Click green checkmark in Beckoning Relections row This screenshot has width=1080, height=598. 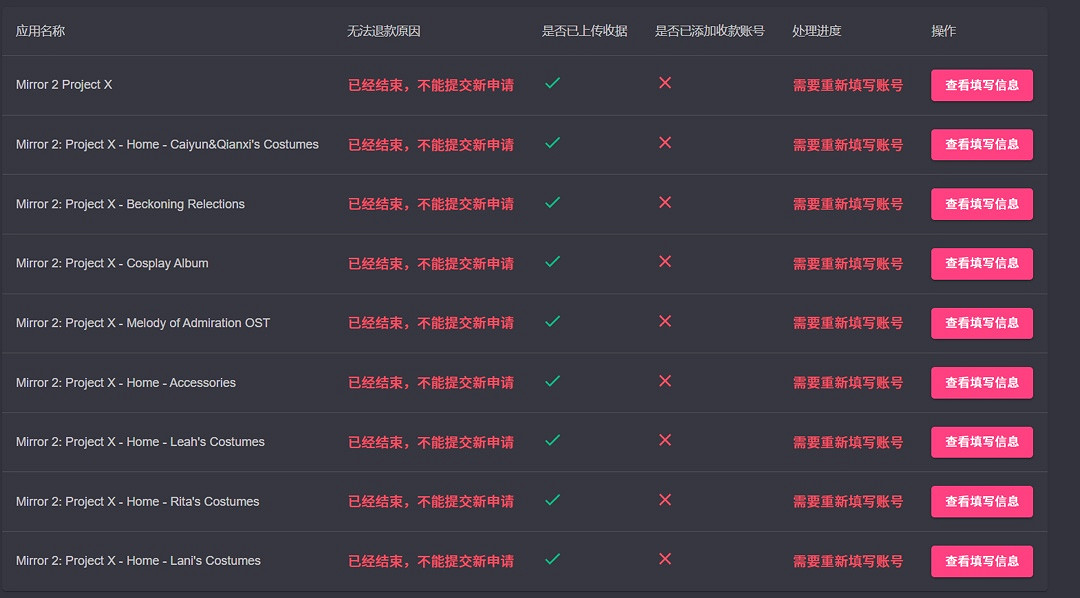[552, 202]
